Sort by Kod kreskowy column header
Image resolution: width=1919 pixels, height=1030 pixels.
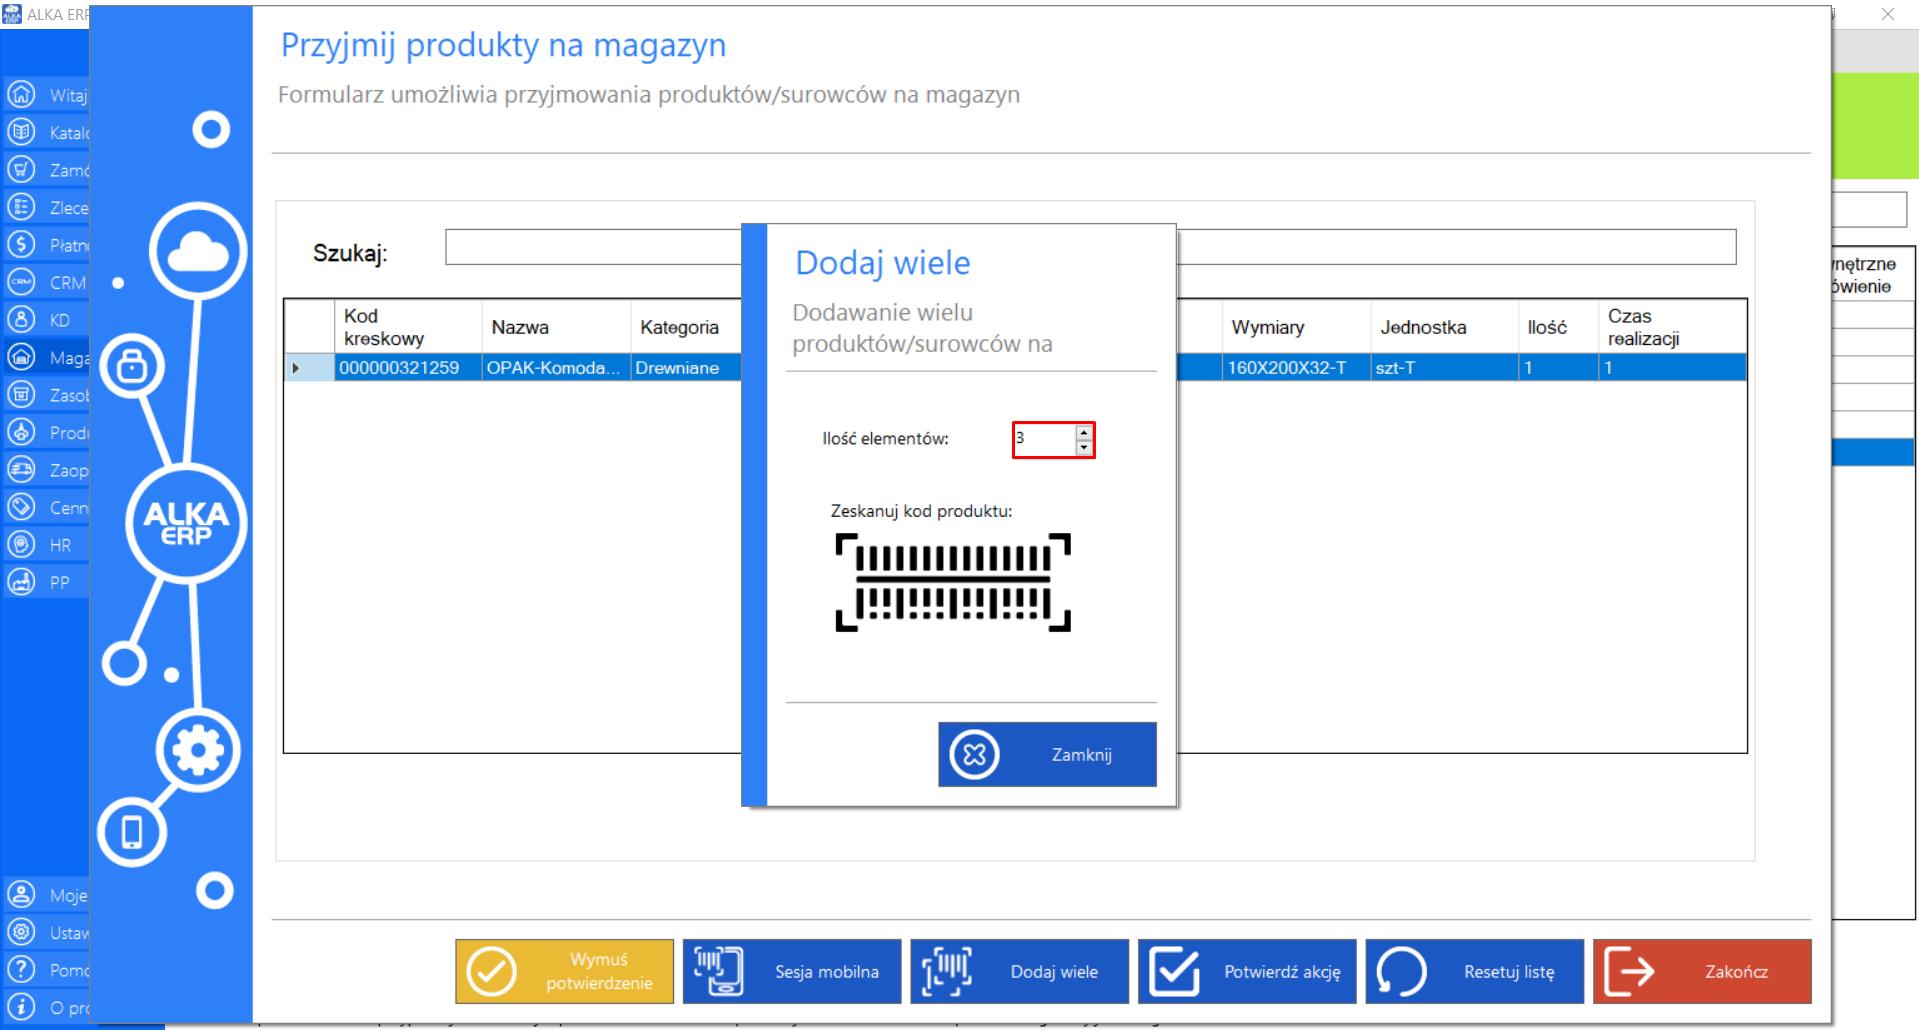point(408,327)
